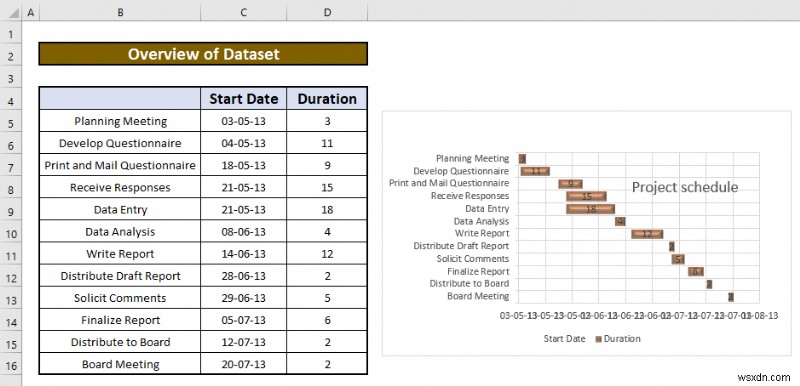Click the Data Entry bar labeled 18 in chart
800x386 pixels.
pyautogui.click(x=590, y=209)
